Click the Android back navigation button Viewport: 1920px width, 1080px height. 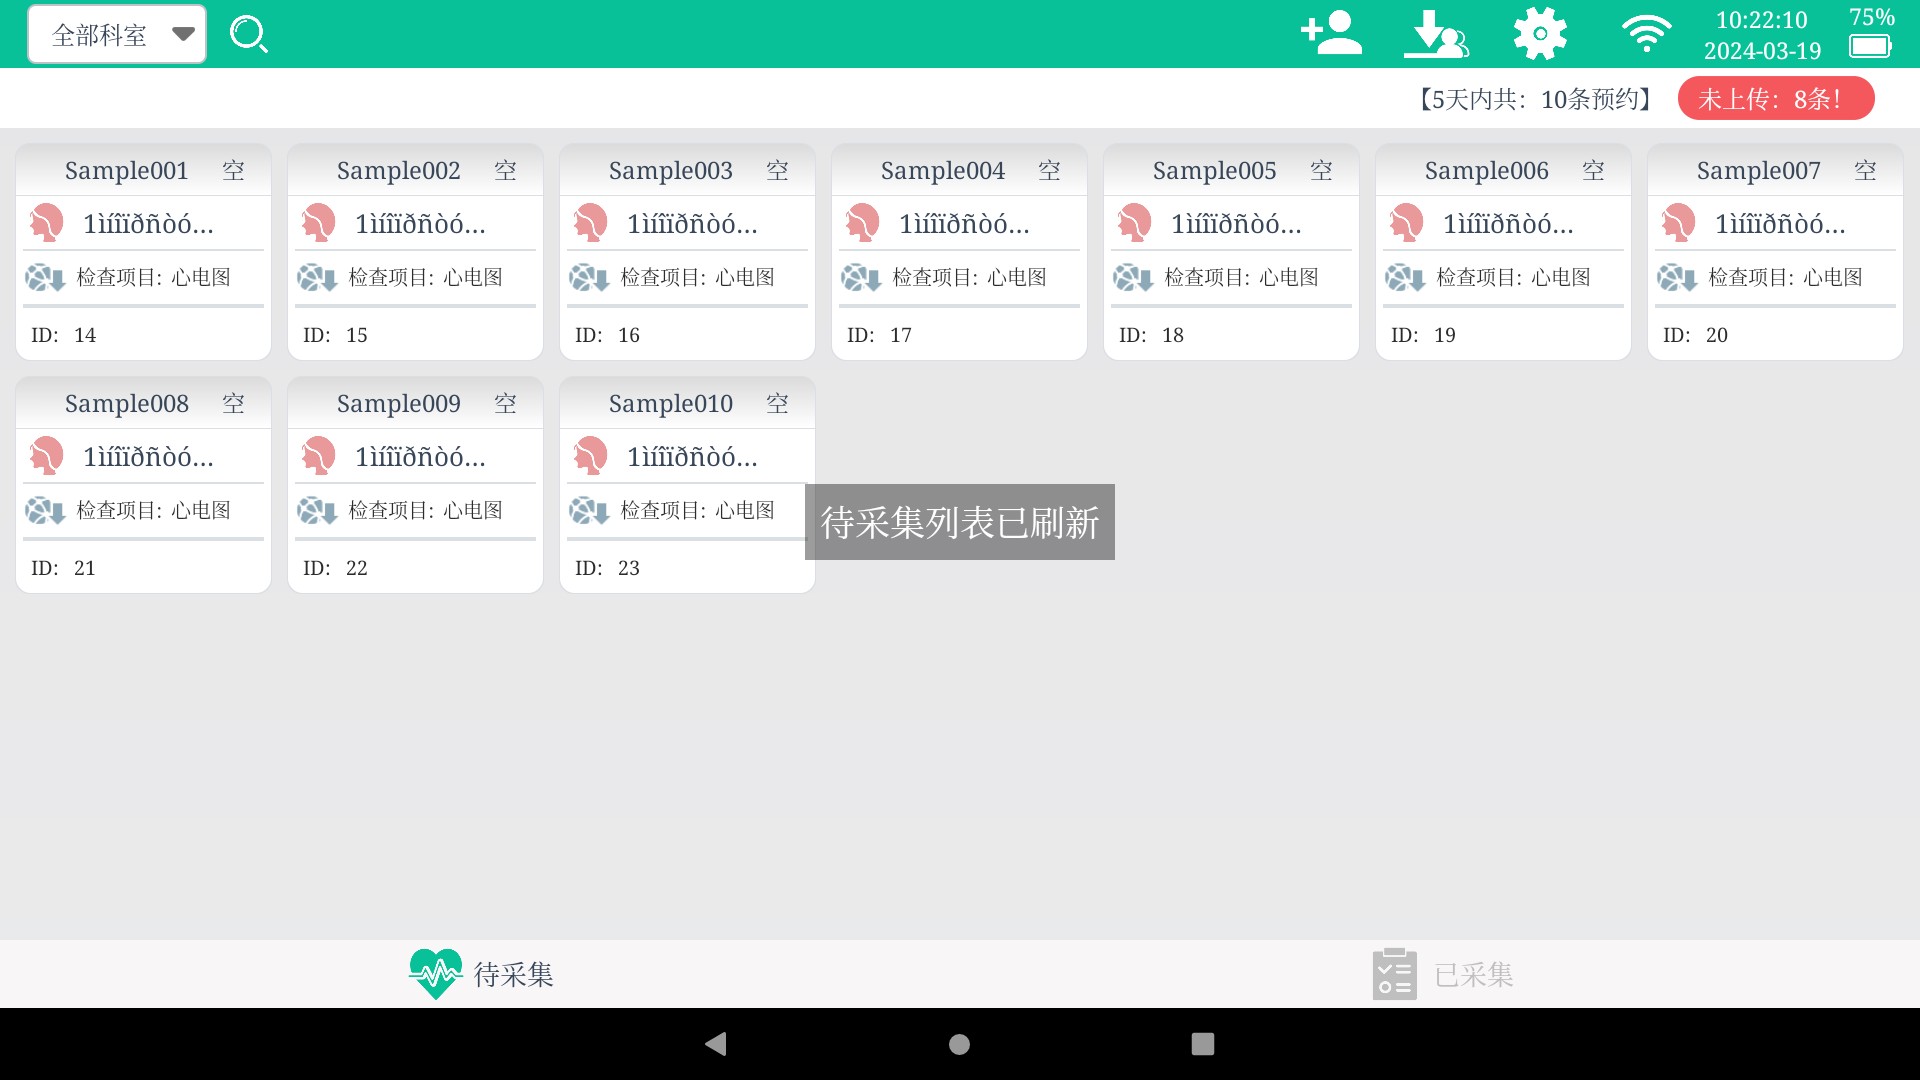tap(715, 1044)
